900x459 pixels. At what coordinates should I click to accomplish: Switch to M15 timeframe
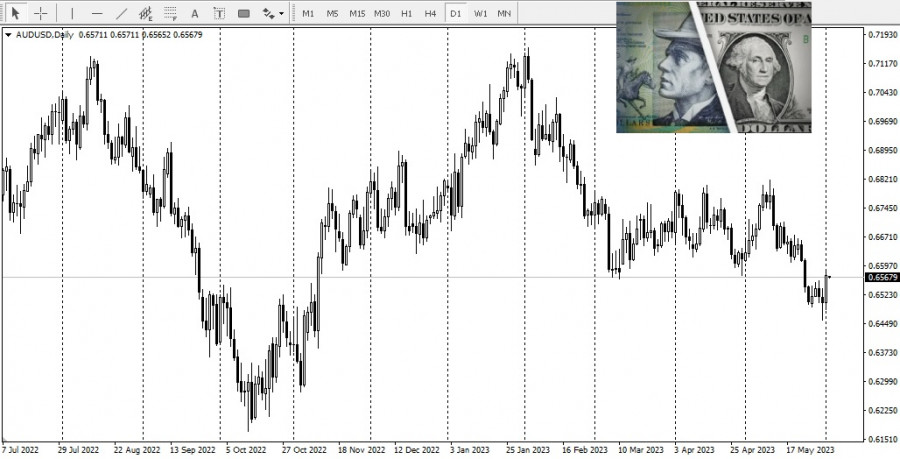tap(357, 13)
